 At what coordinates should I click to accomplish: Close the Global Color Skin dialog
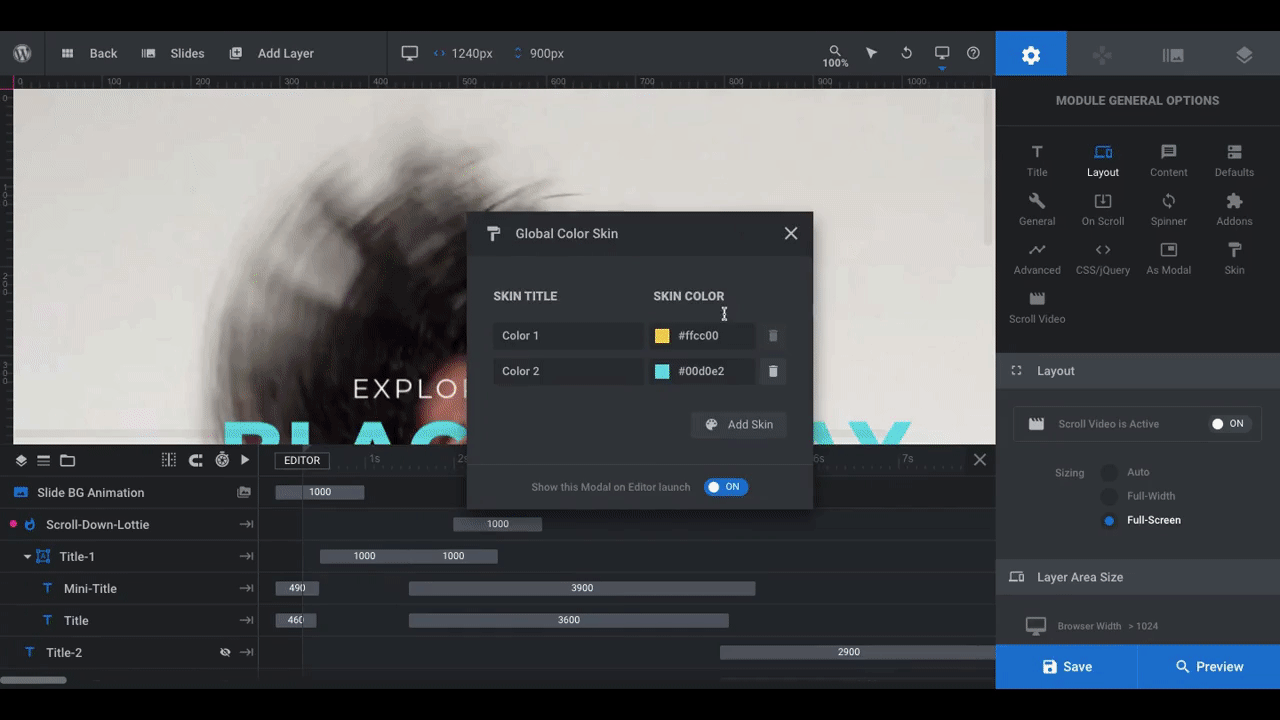(791, 233)
